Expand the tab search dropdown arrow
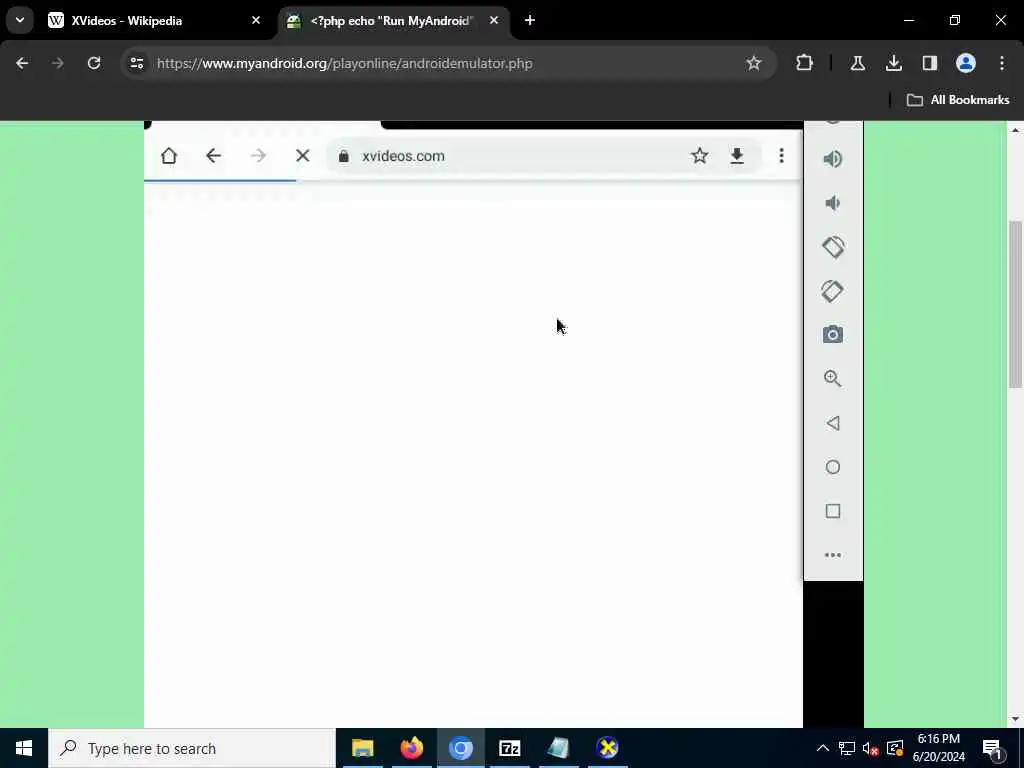 tap(20, 20)
